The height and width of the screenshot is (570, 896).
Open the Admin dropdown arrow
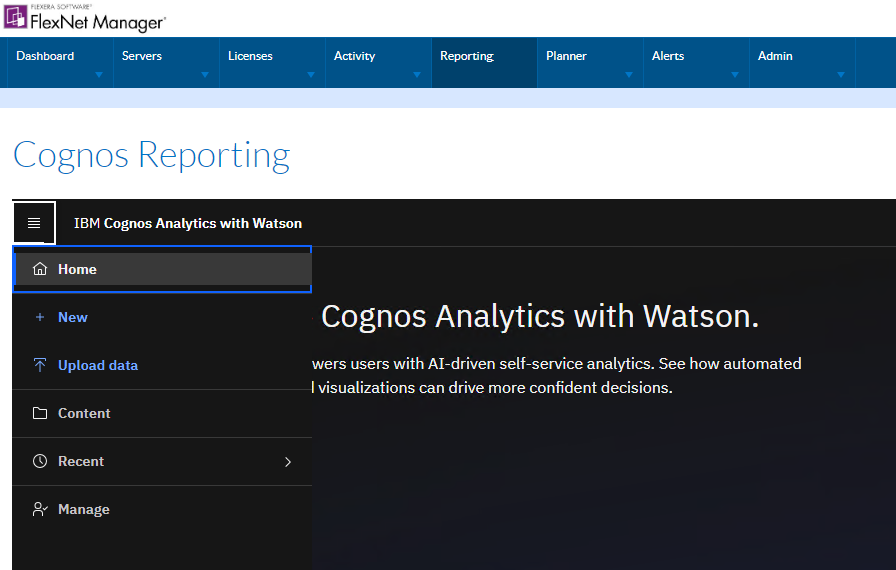841,75
